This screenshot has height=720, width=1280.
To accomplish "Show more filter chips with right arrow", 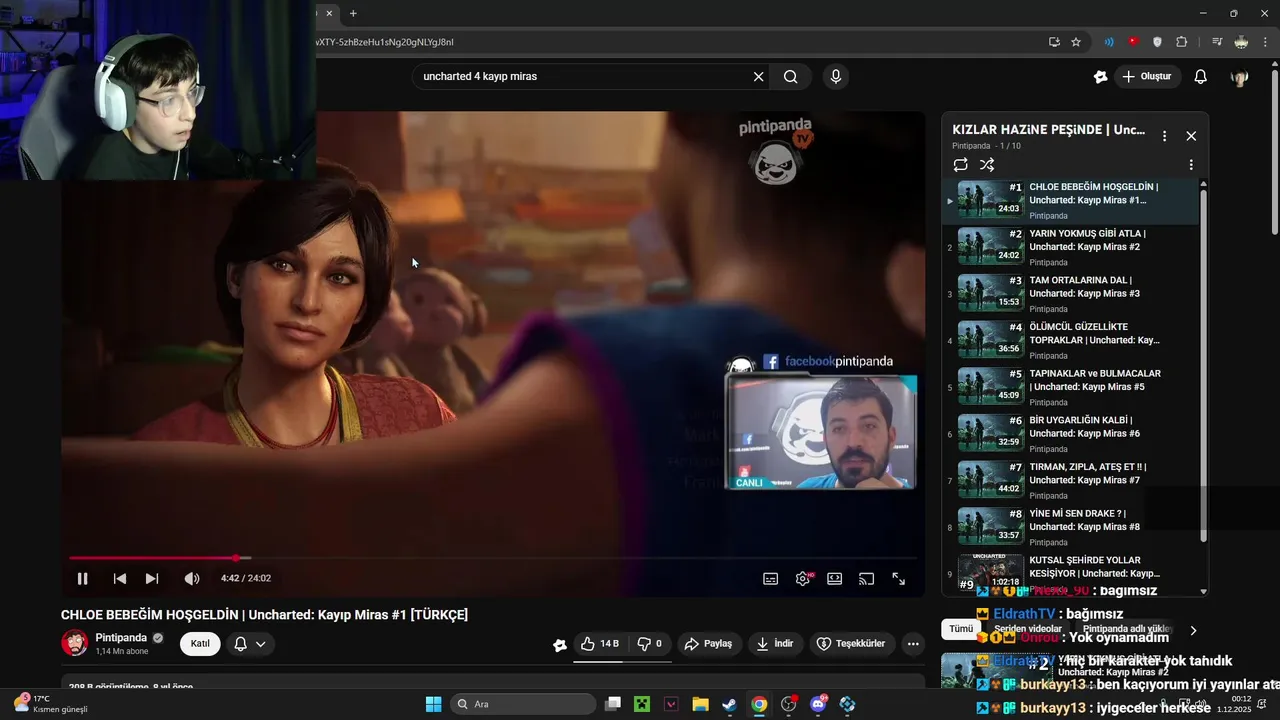I will pos(1192,630).
